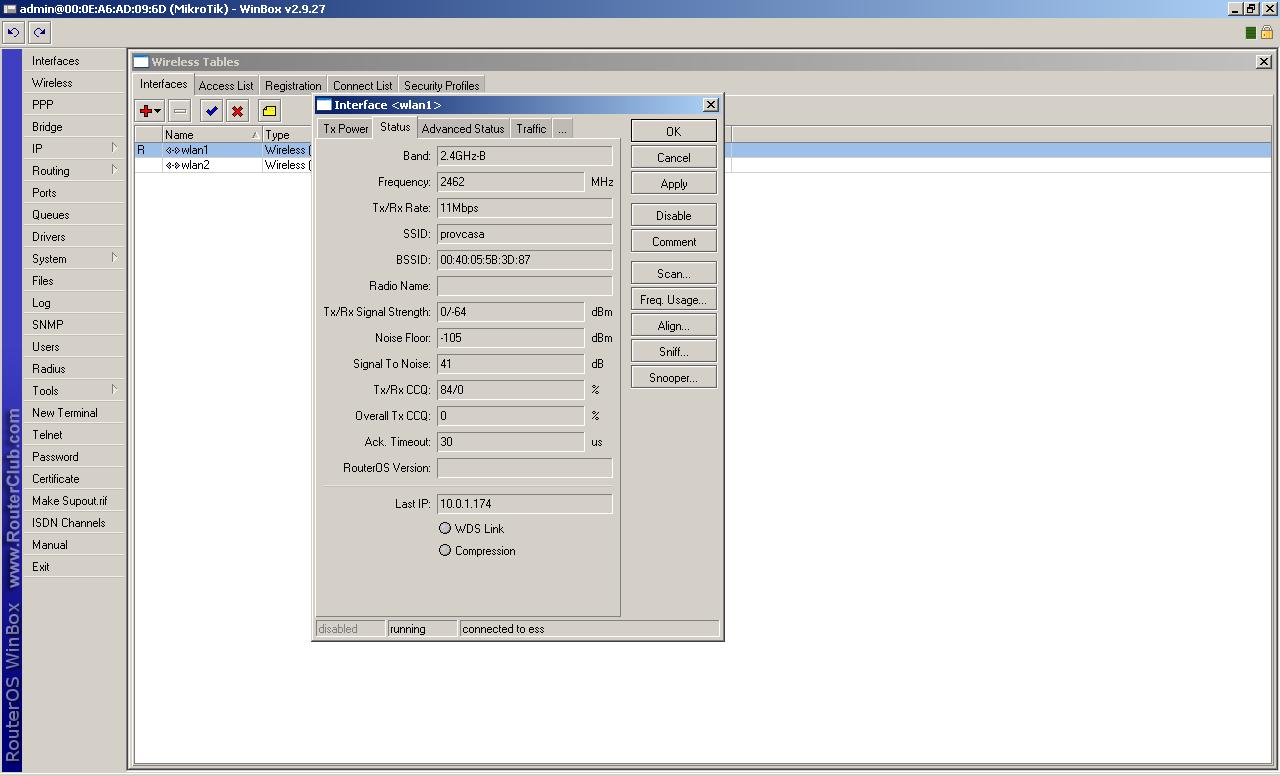Click the undo arrow in WinBox toolbar
The height and width of the screenshot is (776, 1280).
point(13,32)
